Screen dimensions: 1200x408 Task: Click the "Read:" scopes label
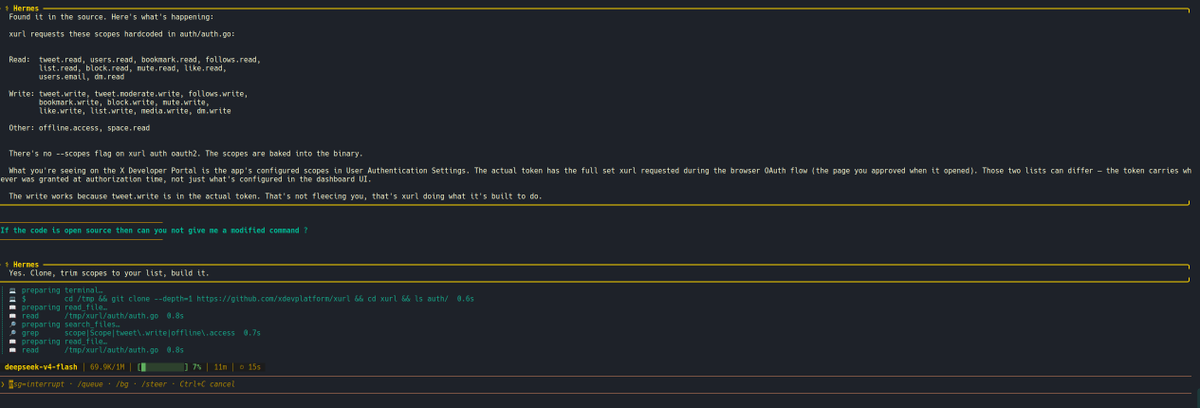pos(20,60)
